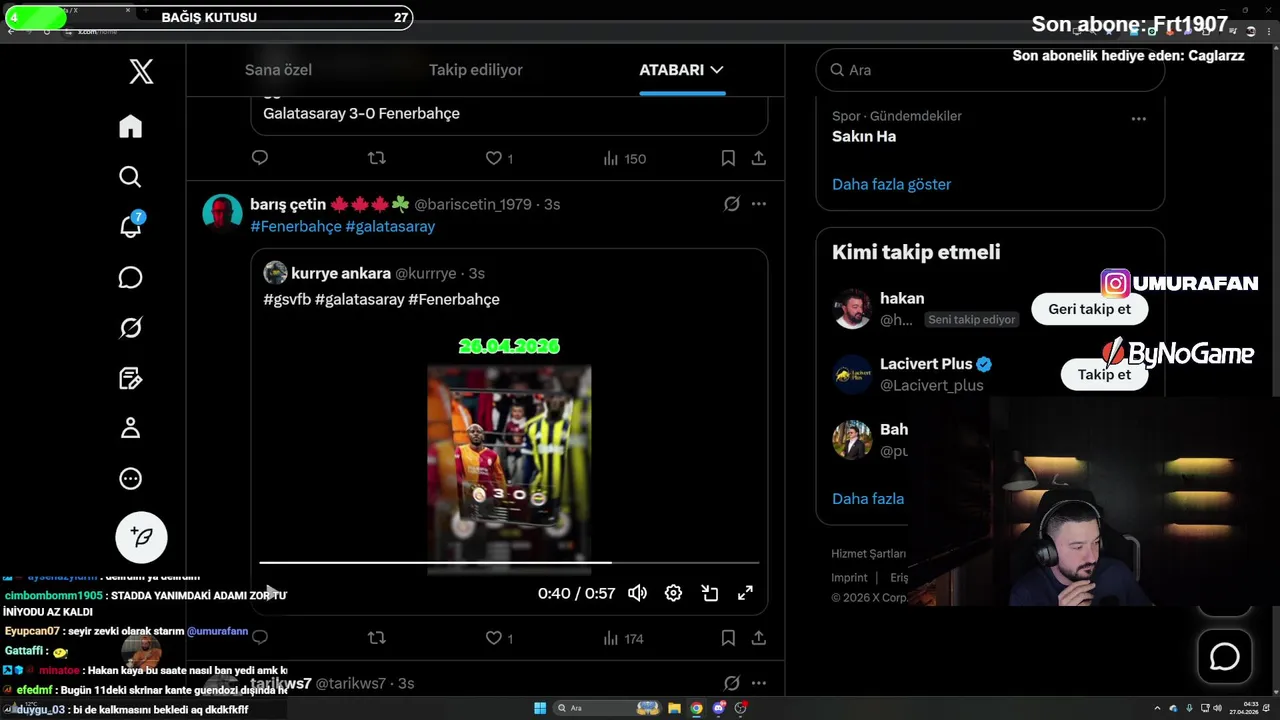Screen dimensions: 1280x720
Task: Share the Galatasaray 3-0 Fenerbahçe tweet
Action: 759,158
